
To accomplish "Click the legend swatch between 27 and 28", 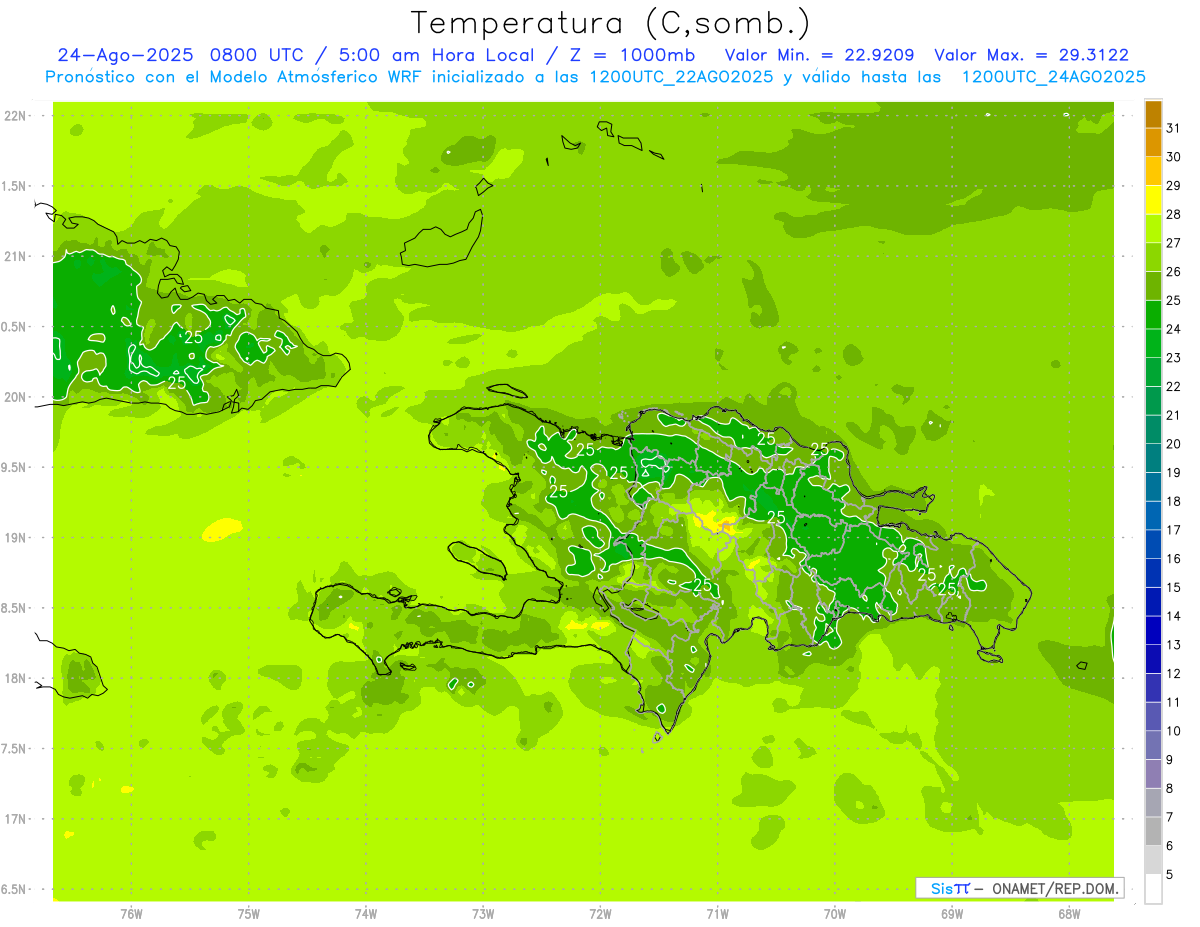I will pyautogui.click(x=1153, y=229).
